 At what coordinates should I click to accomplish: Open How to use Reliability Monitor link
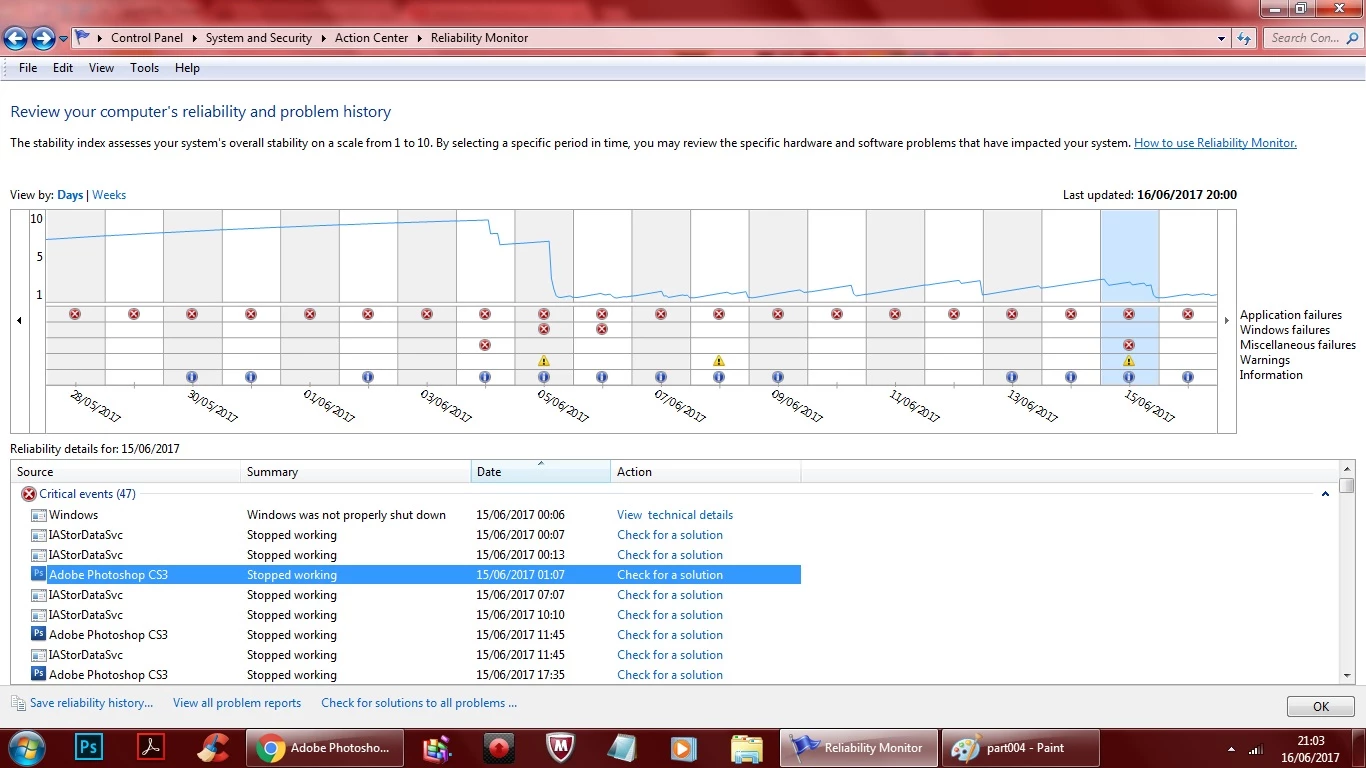pos(1215,143)
